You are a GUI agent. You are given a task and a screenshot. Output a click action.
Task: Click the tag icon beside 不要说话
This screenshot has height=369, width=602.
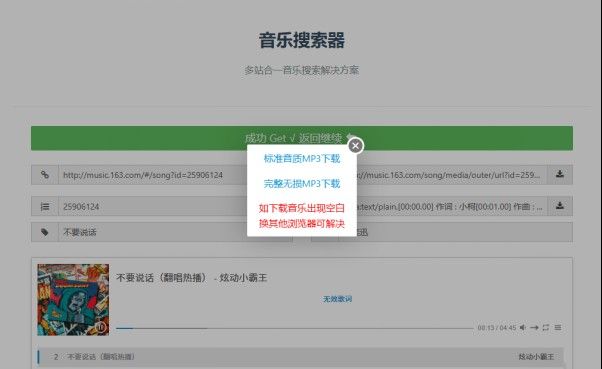45,232
